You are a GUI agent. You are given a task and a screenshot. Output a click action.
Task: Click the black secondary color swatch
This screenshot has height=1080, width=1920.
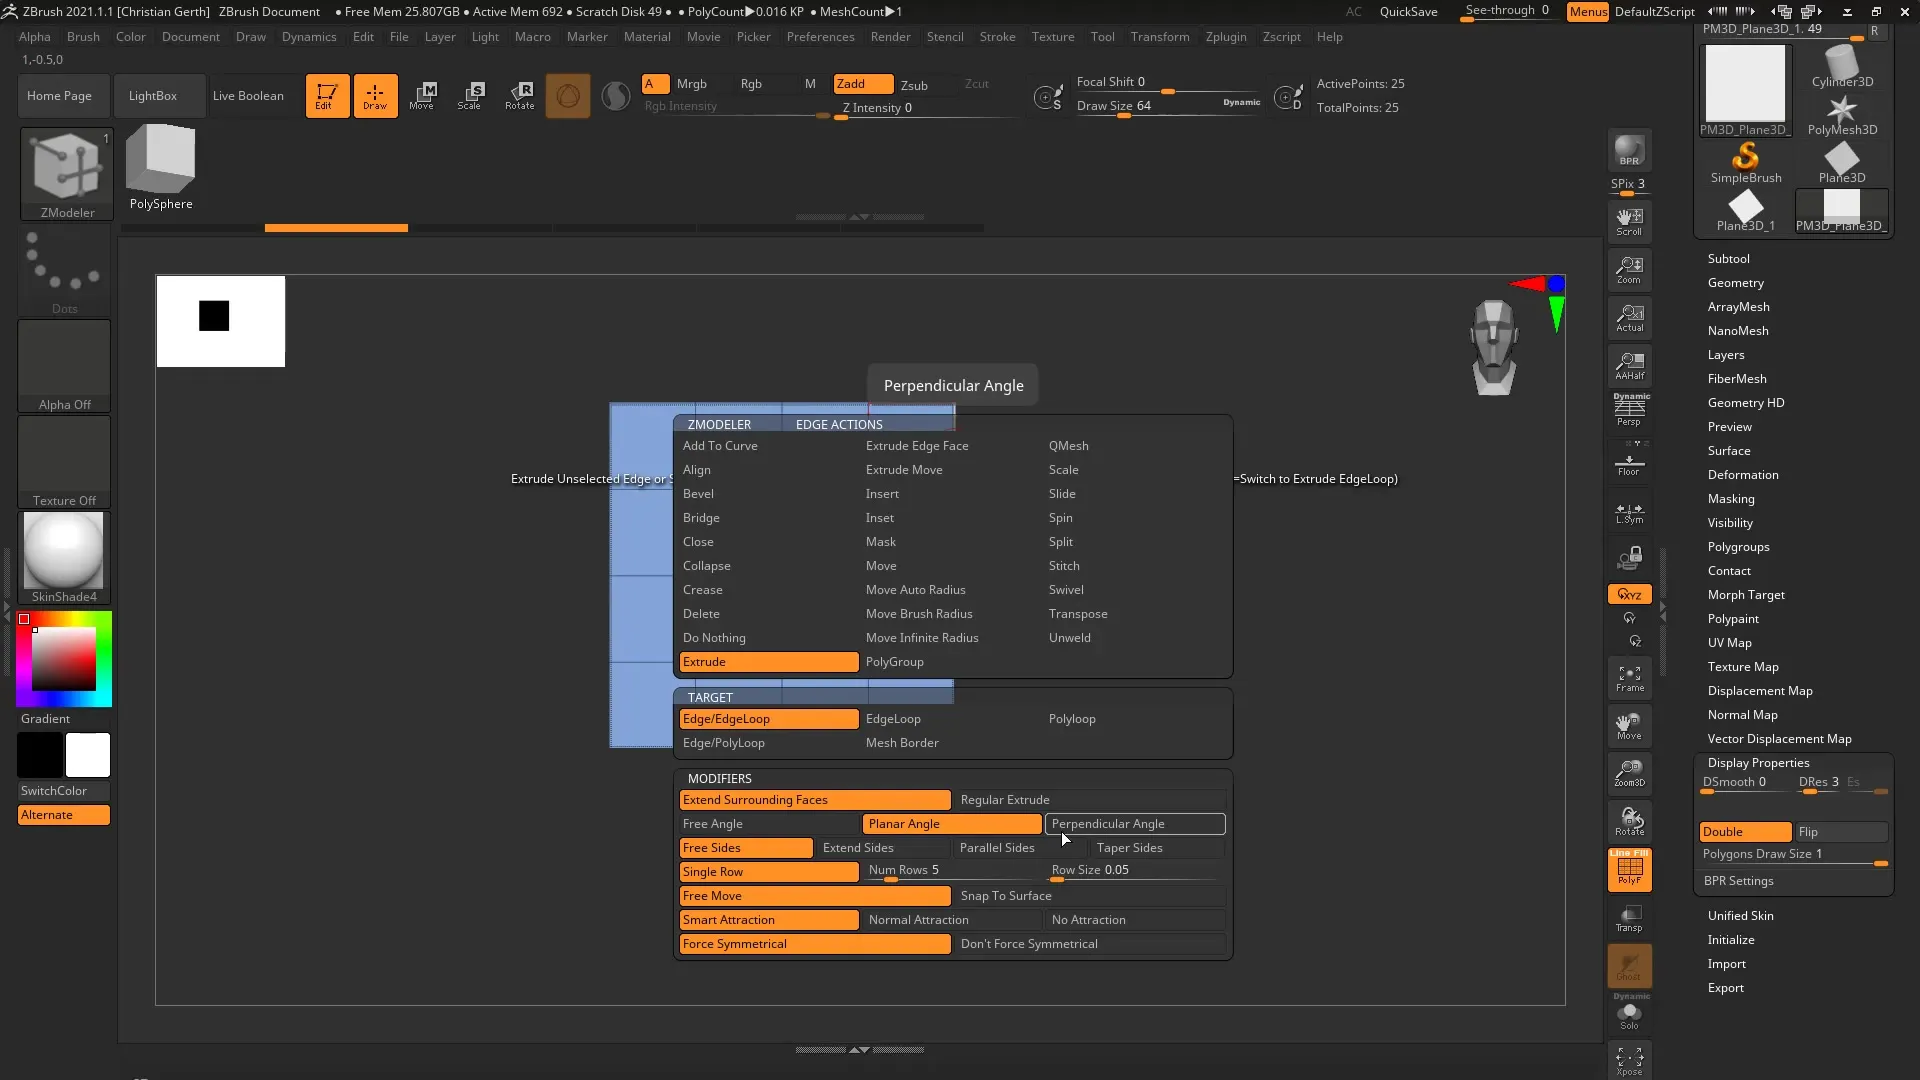pyautogui.click(x=40, y=755)
